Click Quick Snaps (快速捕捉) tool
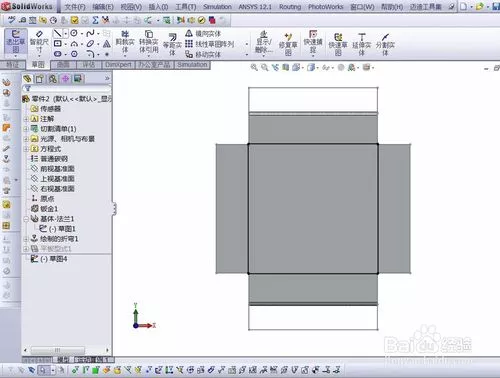Viewport: 500px width, 378px height. pyautogui.click(x=313, y=41)
